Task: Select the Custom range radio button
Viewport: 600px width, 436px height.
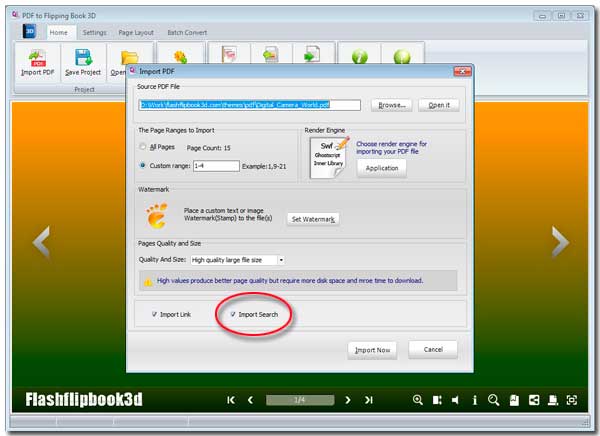Action: coord(143,165)
